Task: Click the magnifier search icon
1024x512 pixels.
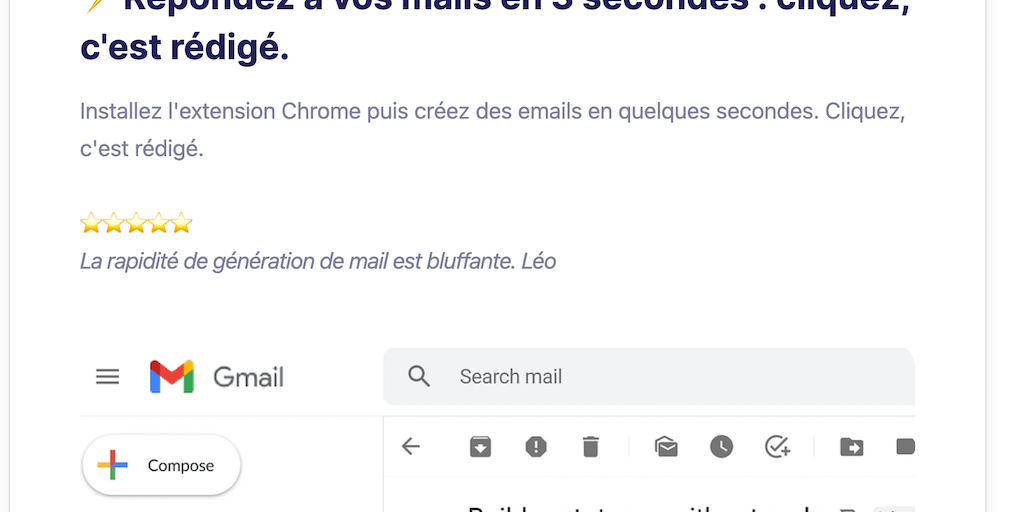Action: [419, 377]
